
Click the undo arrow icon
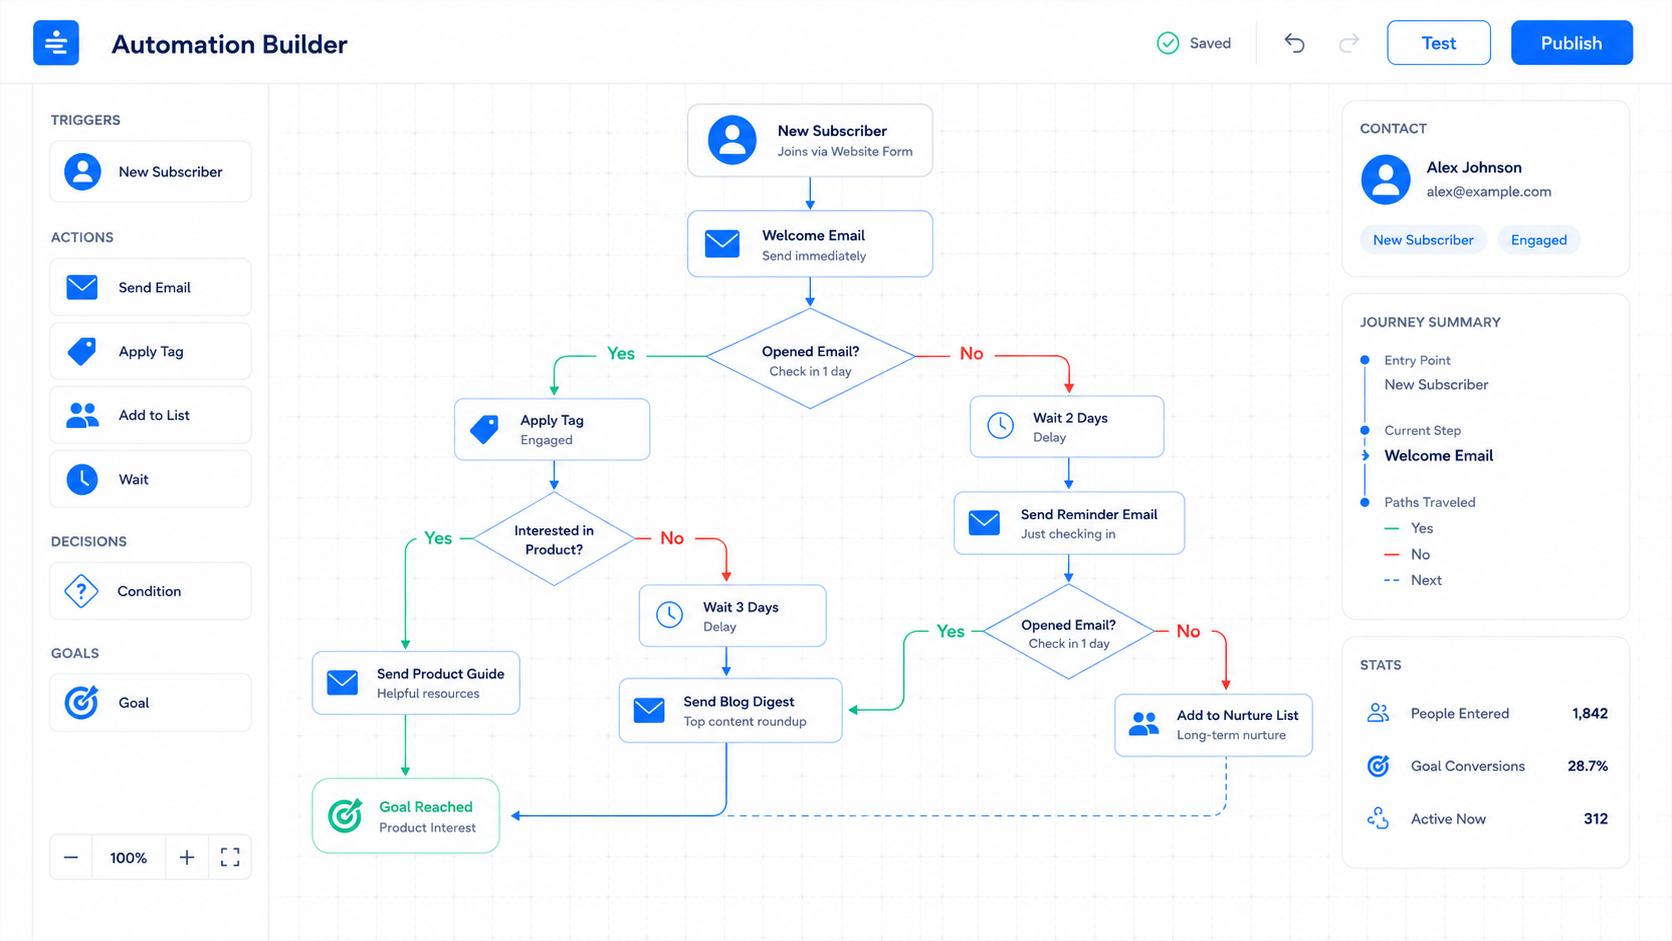1295,43
